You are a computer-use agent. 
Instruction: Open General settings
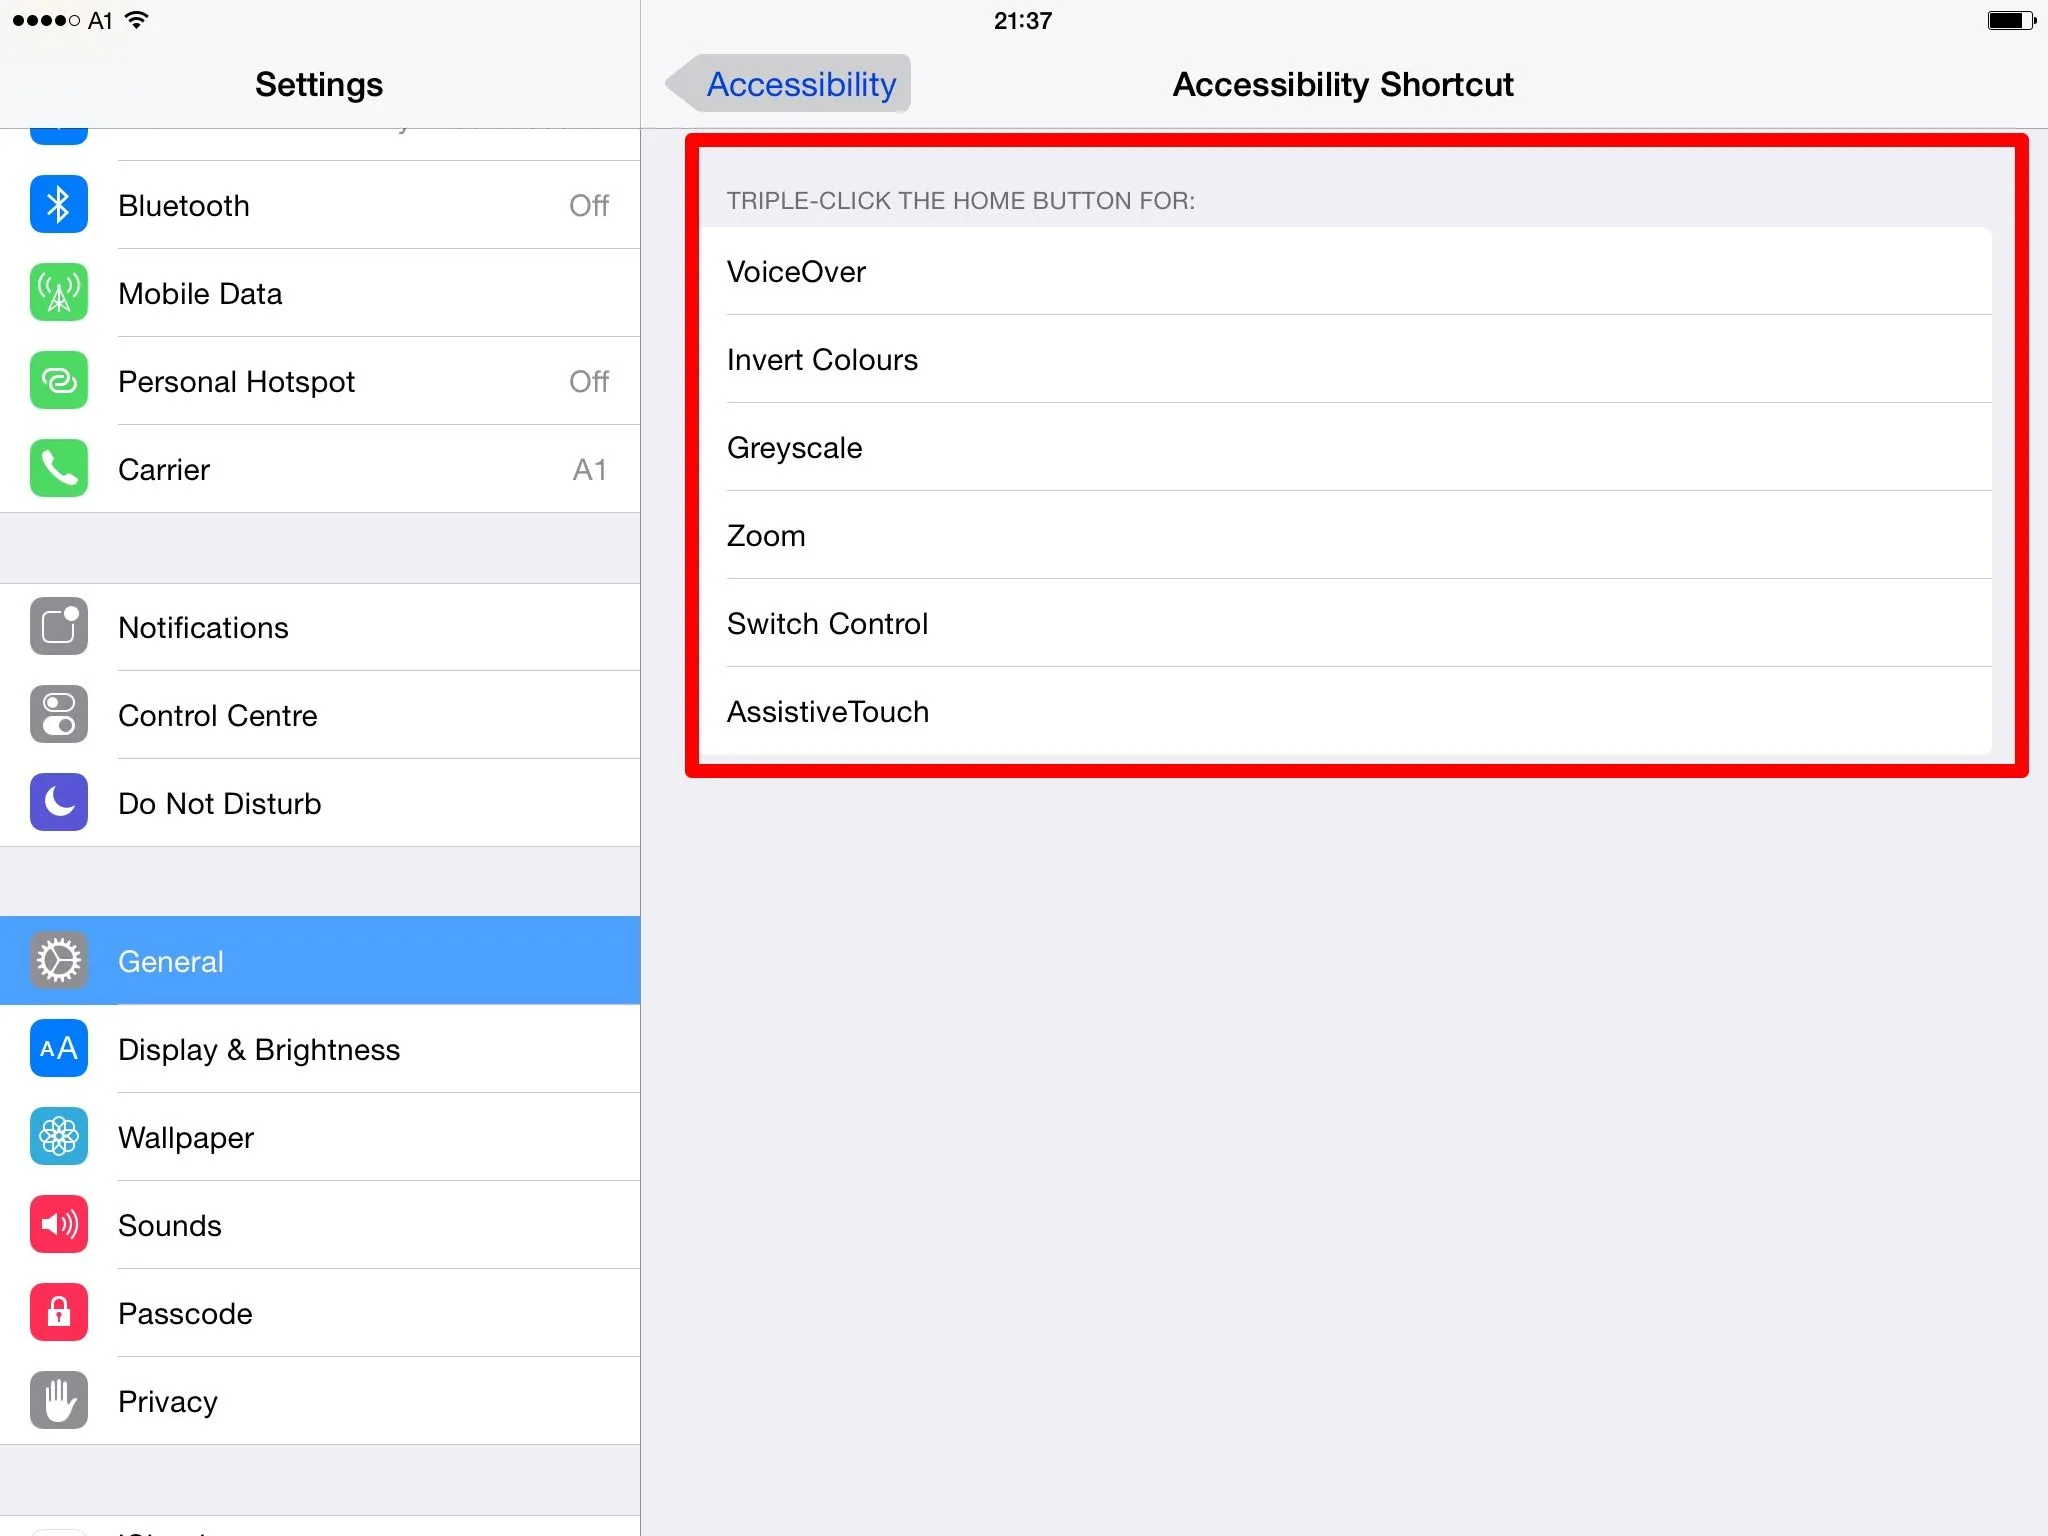(x=320, y=961)
